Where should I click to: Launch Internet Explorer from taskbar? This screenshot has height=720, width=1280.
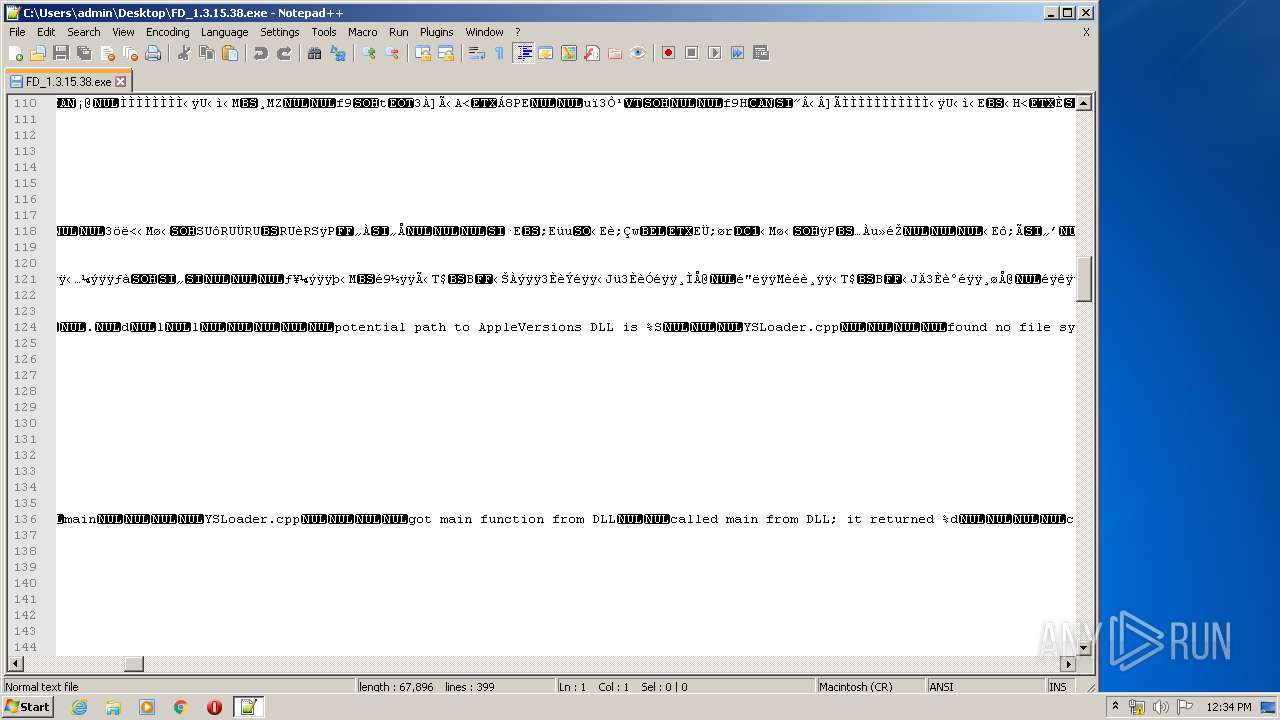[79, 707]
